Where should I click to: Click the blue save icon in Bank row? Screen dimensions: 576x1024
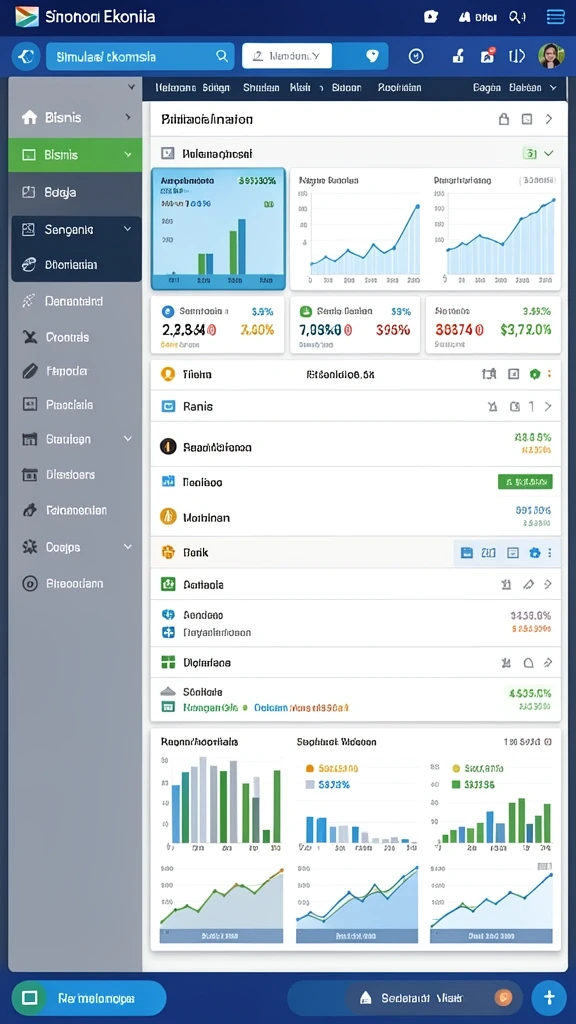point(466,552)
